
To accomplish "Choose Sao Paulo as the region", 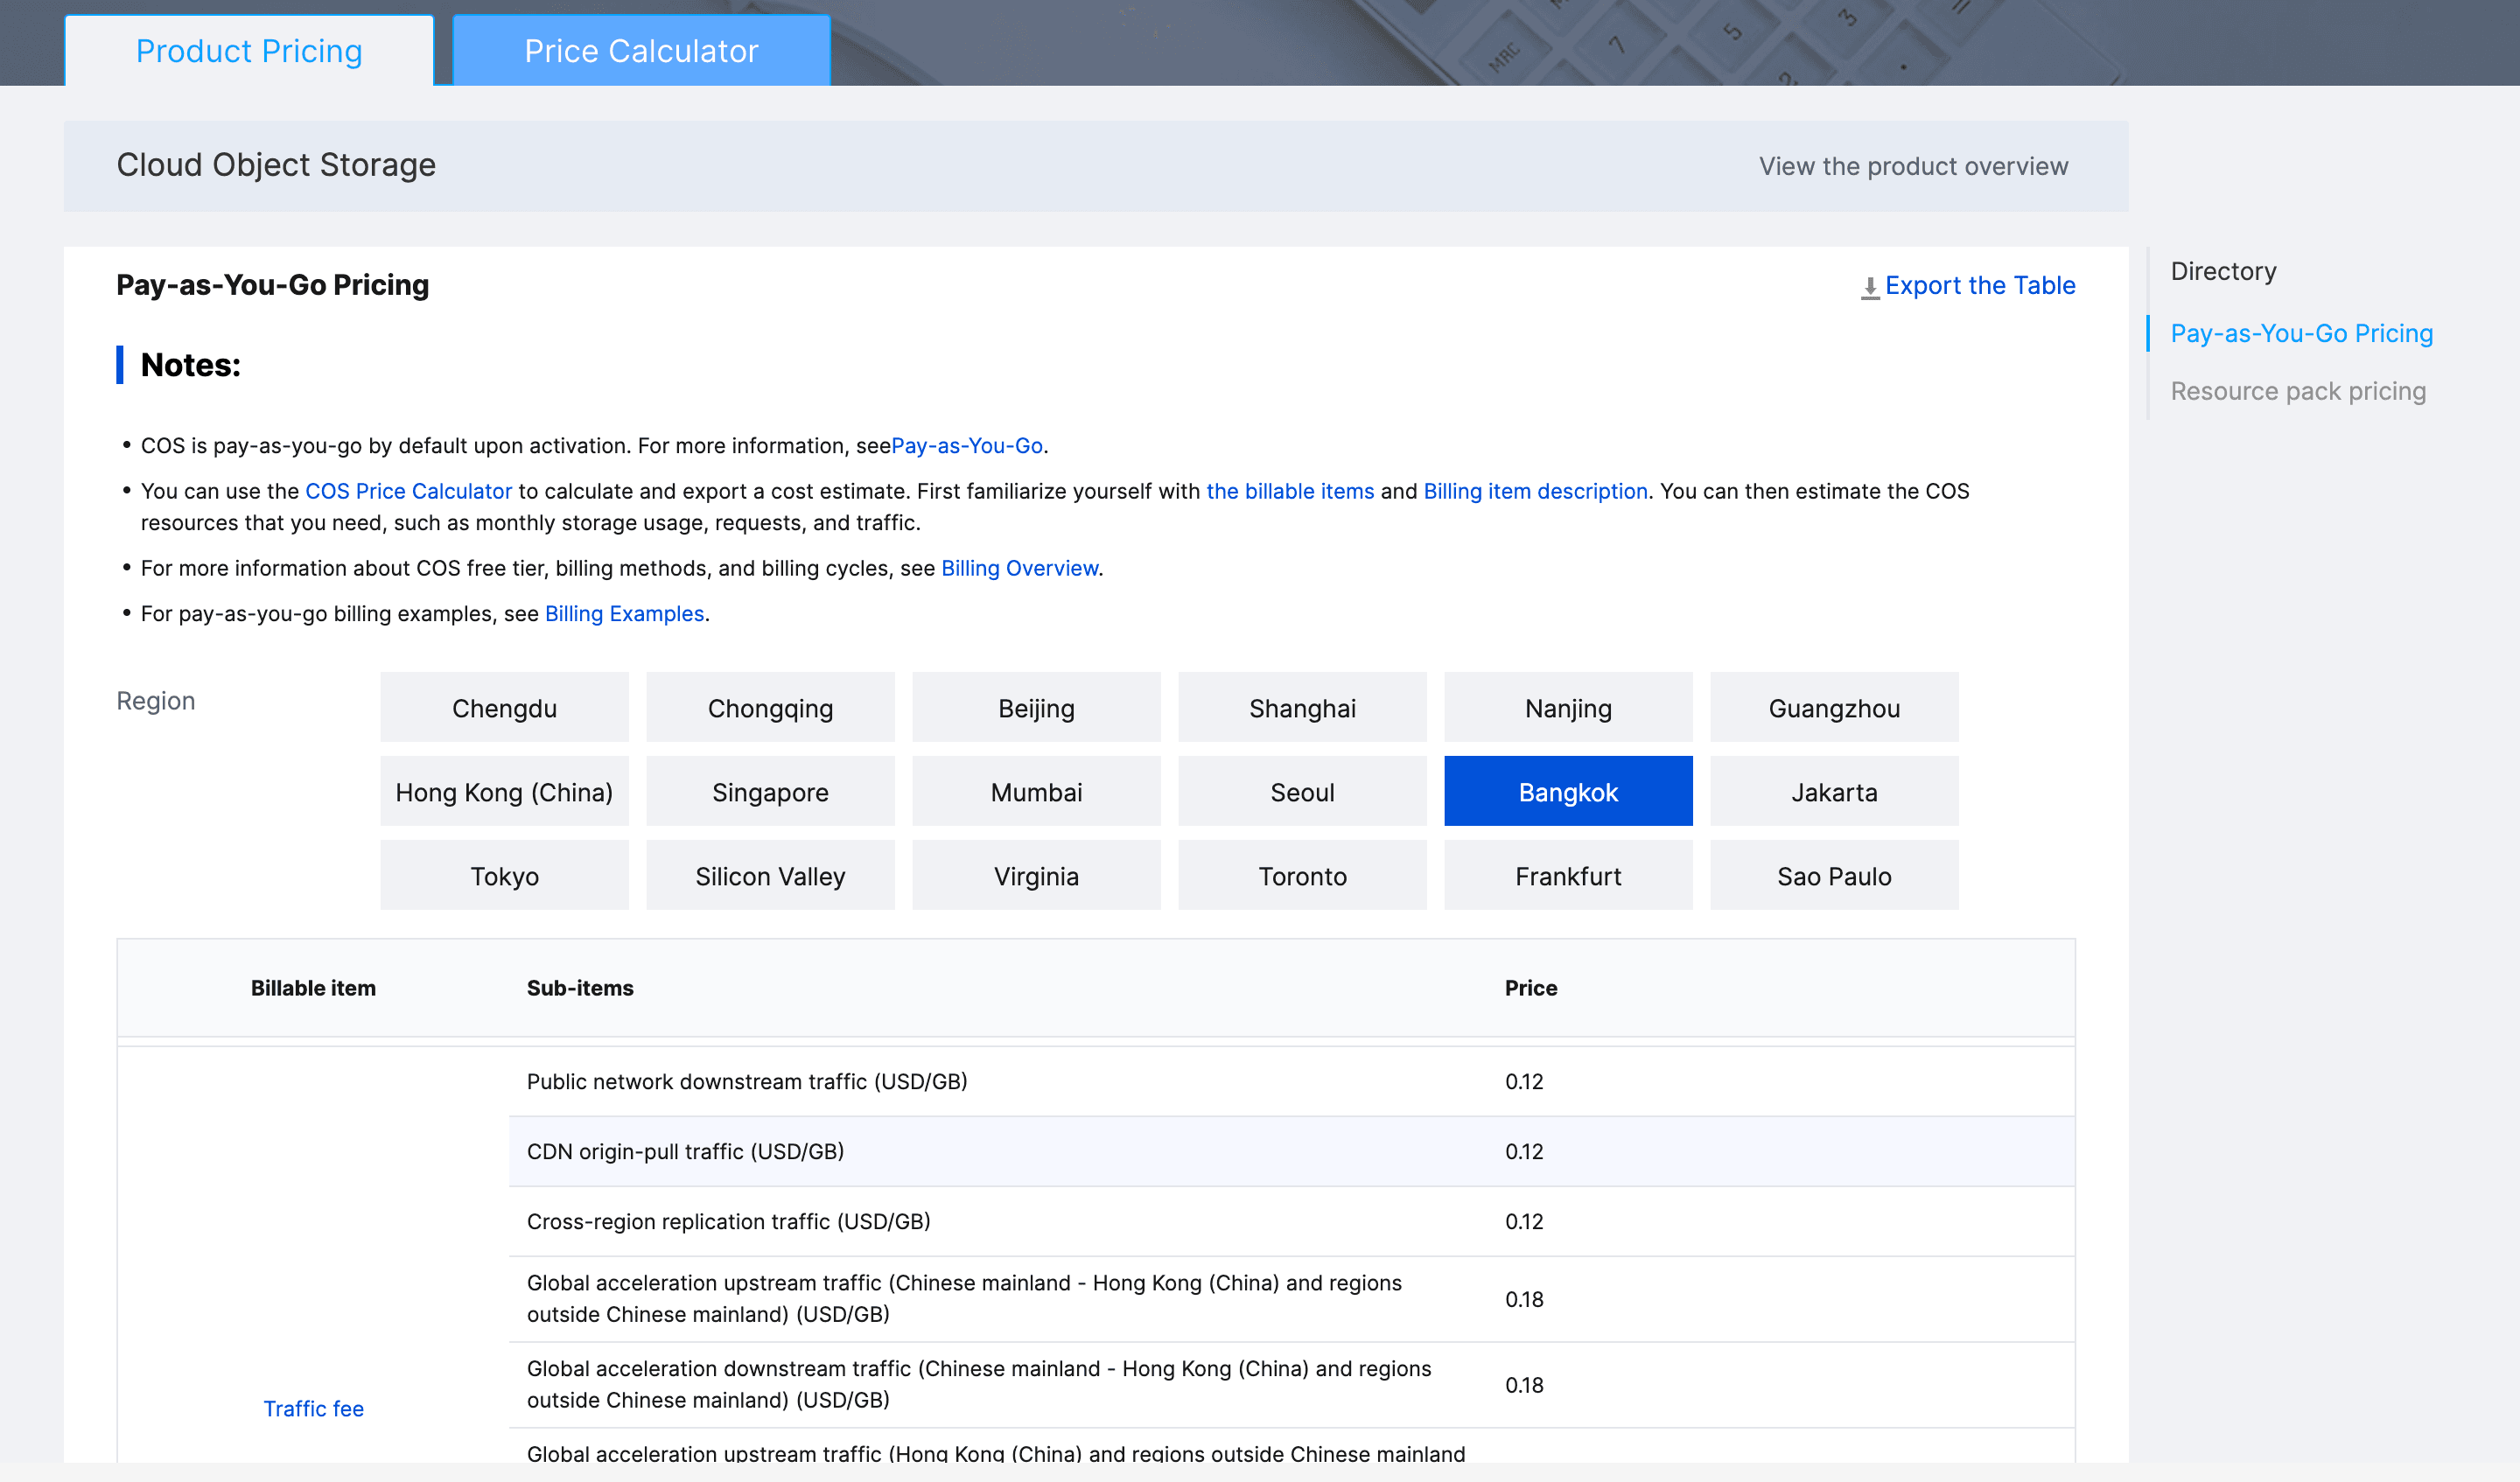I will 1833,876.
